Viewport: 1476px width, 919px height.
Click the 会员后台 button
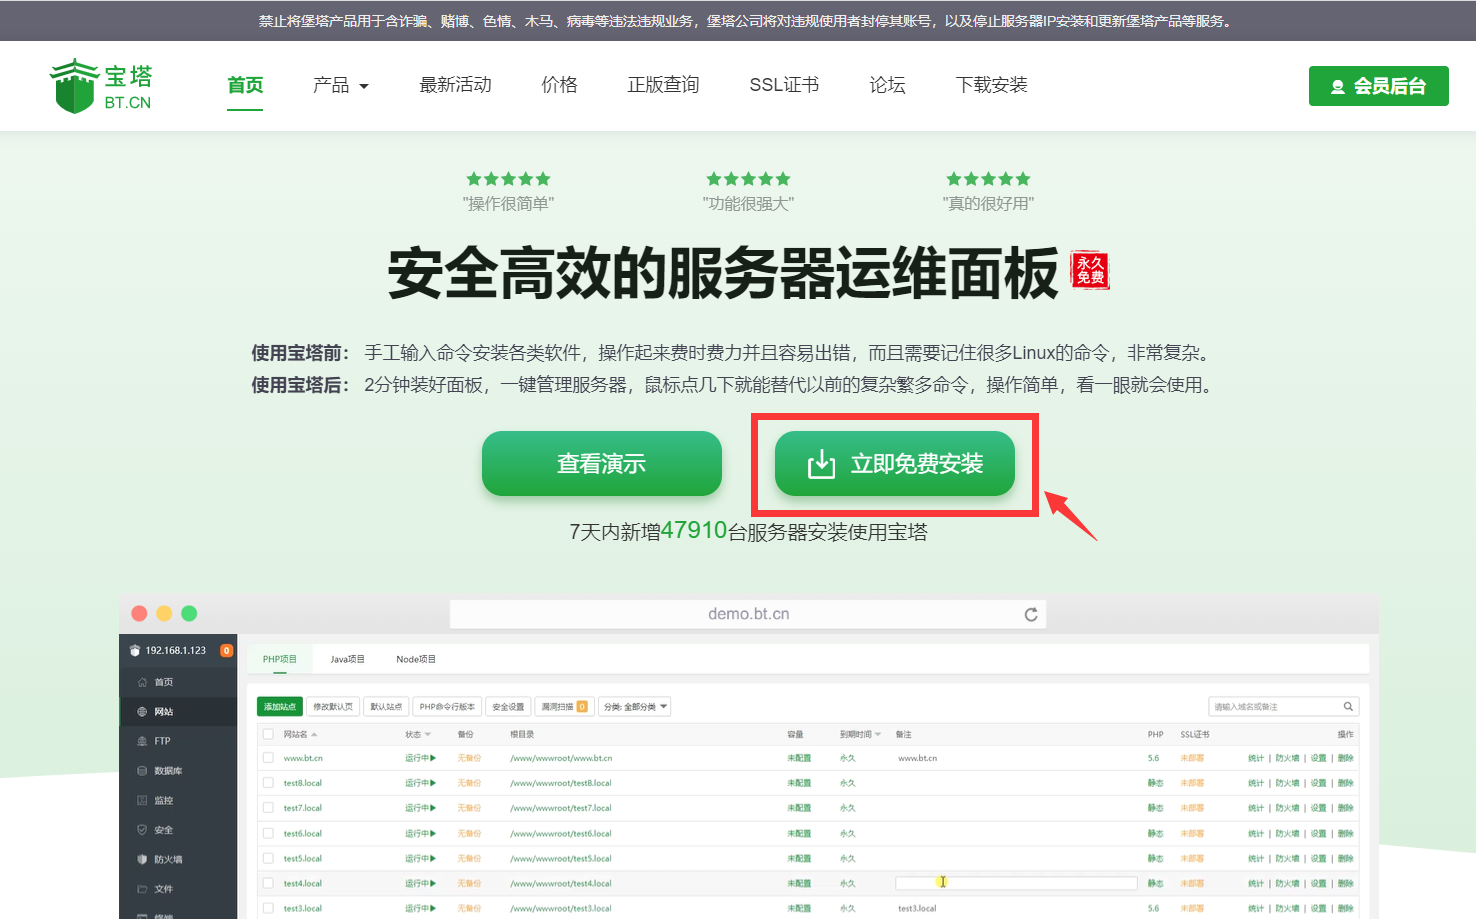point(1379,86)
